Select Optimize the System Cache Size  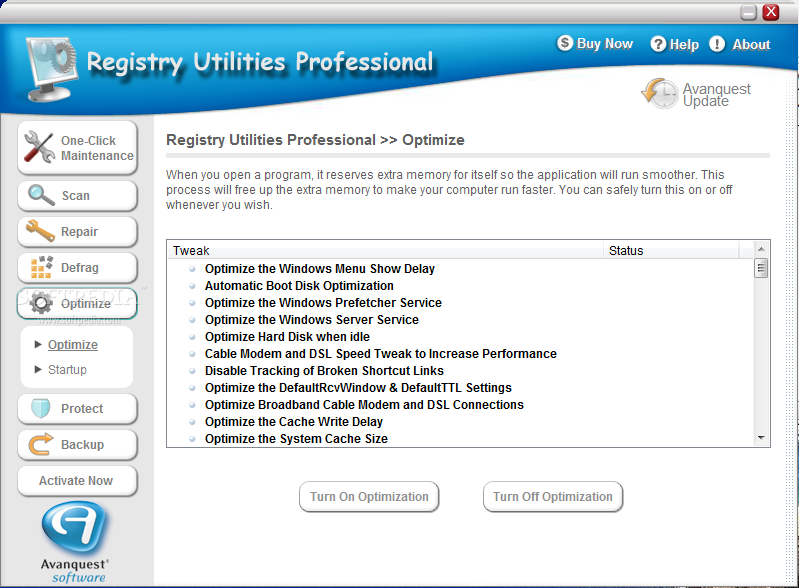[296, 439]
